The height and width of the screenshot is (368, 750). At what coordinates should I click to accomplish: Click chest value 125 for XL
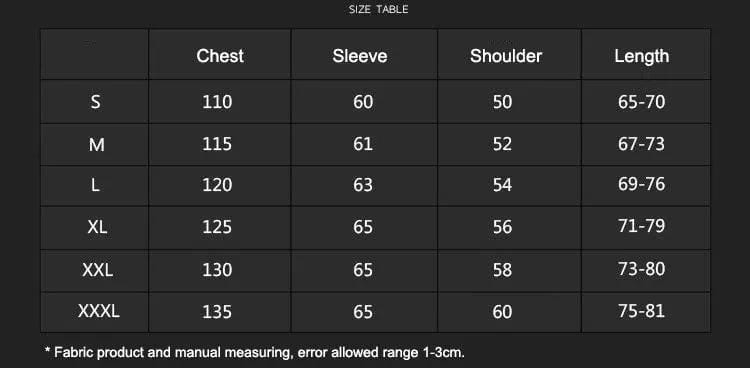coord(217,227)
